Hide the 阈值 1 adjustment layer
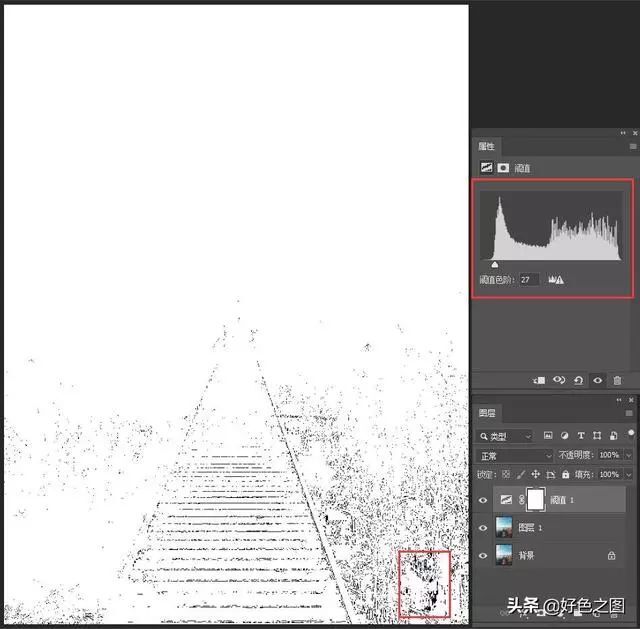 pos(485,499)
